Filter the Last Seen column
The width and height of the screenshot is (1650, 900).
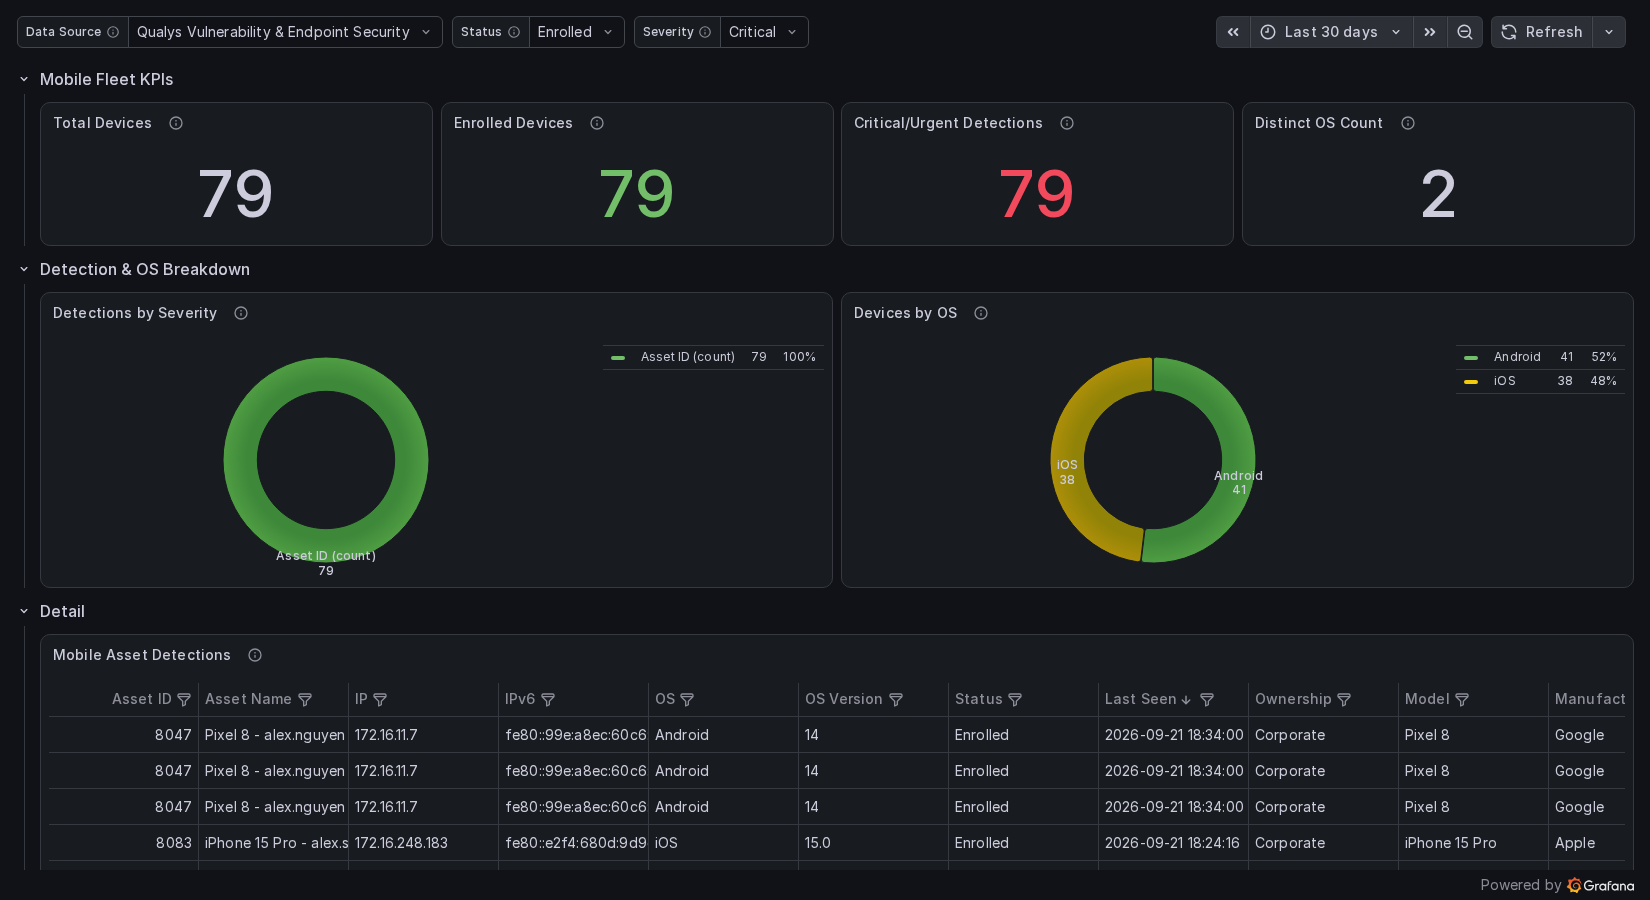pos(1207,700)
